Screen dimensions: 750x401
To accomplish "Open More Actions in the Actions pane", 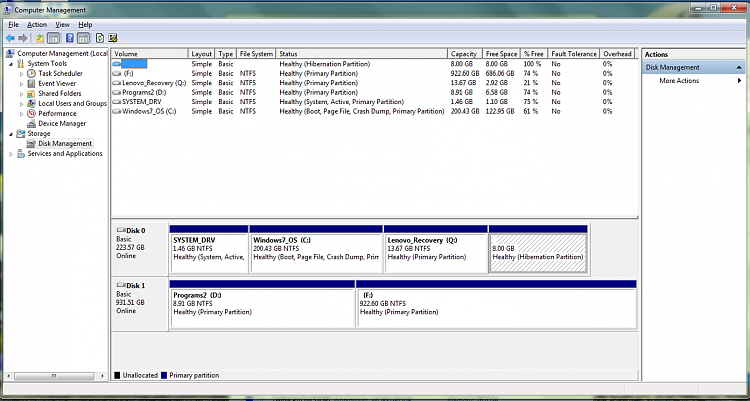I will point(679,81).
